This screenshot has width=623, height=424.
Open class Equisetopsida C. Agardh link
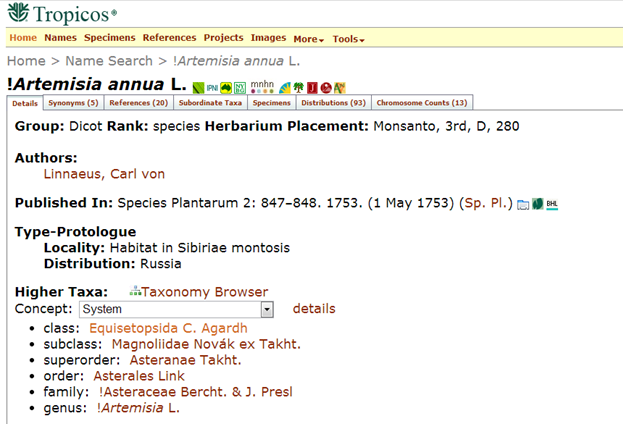(x=168, y=328)
